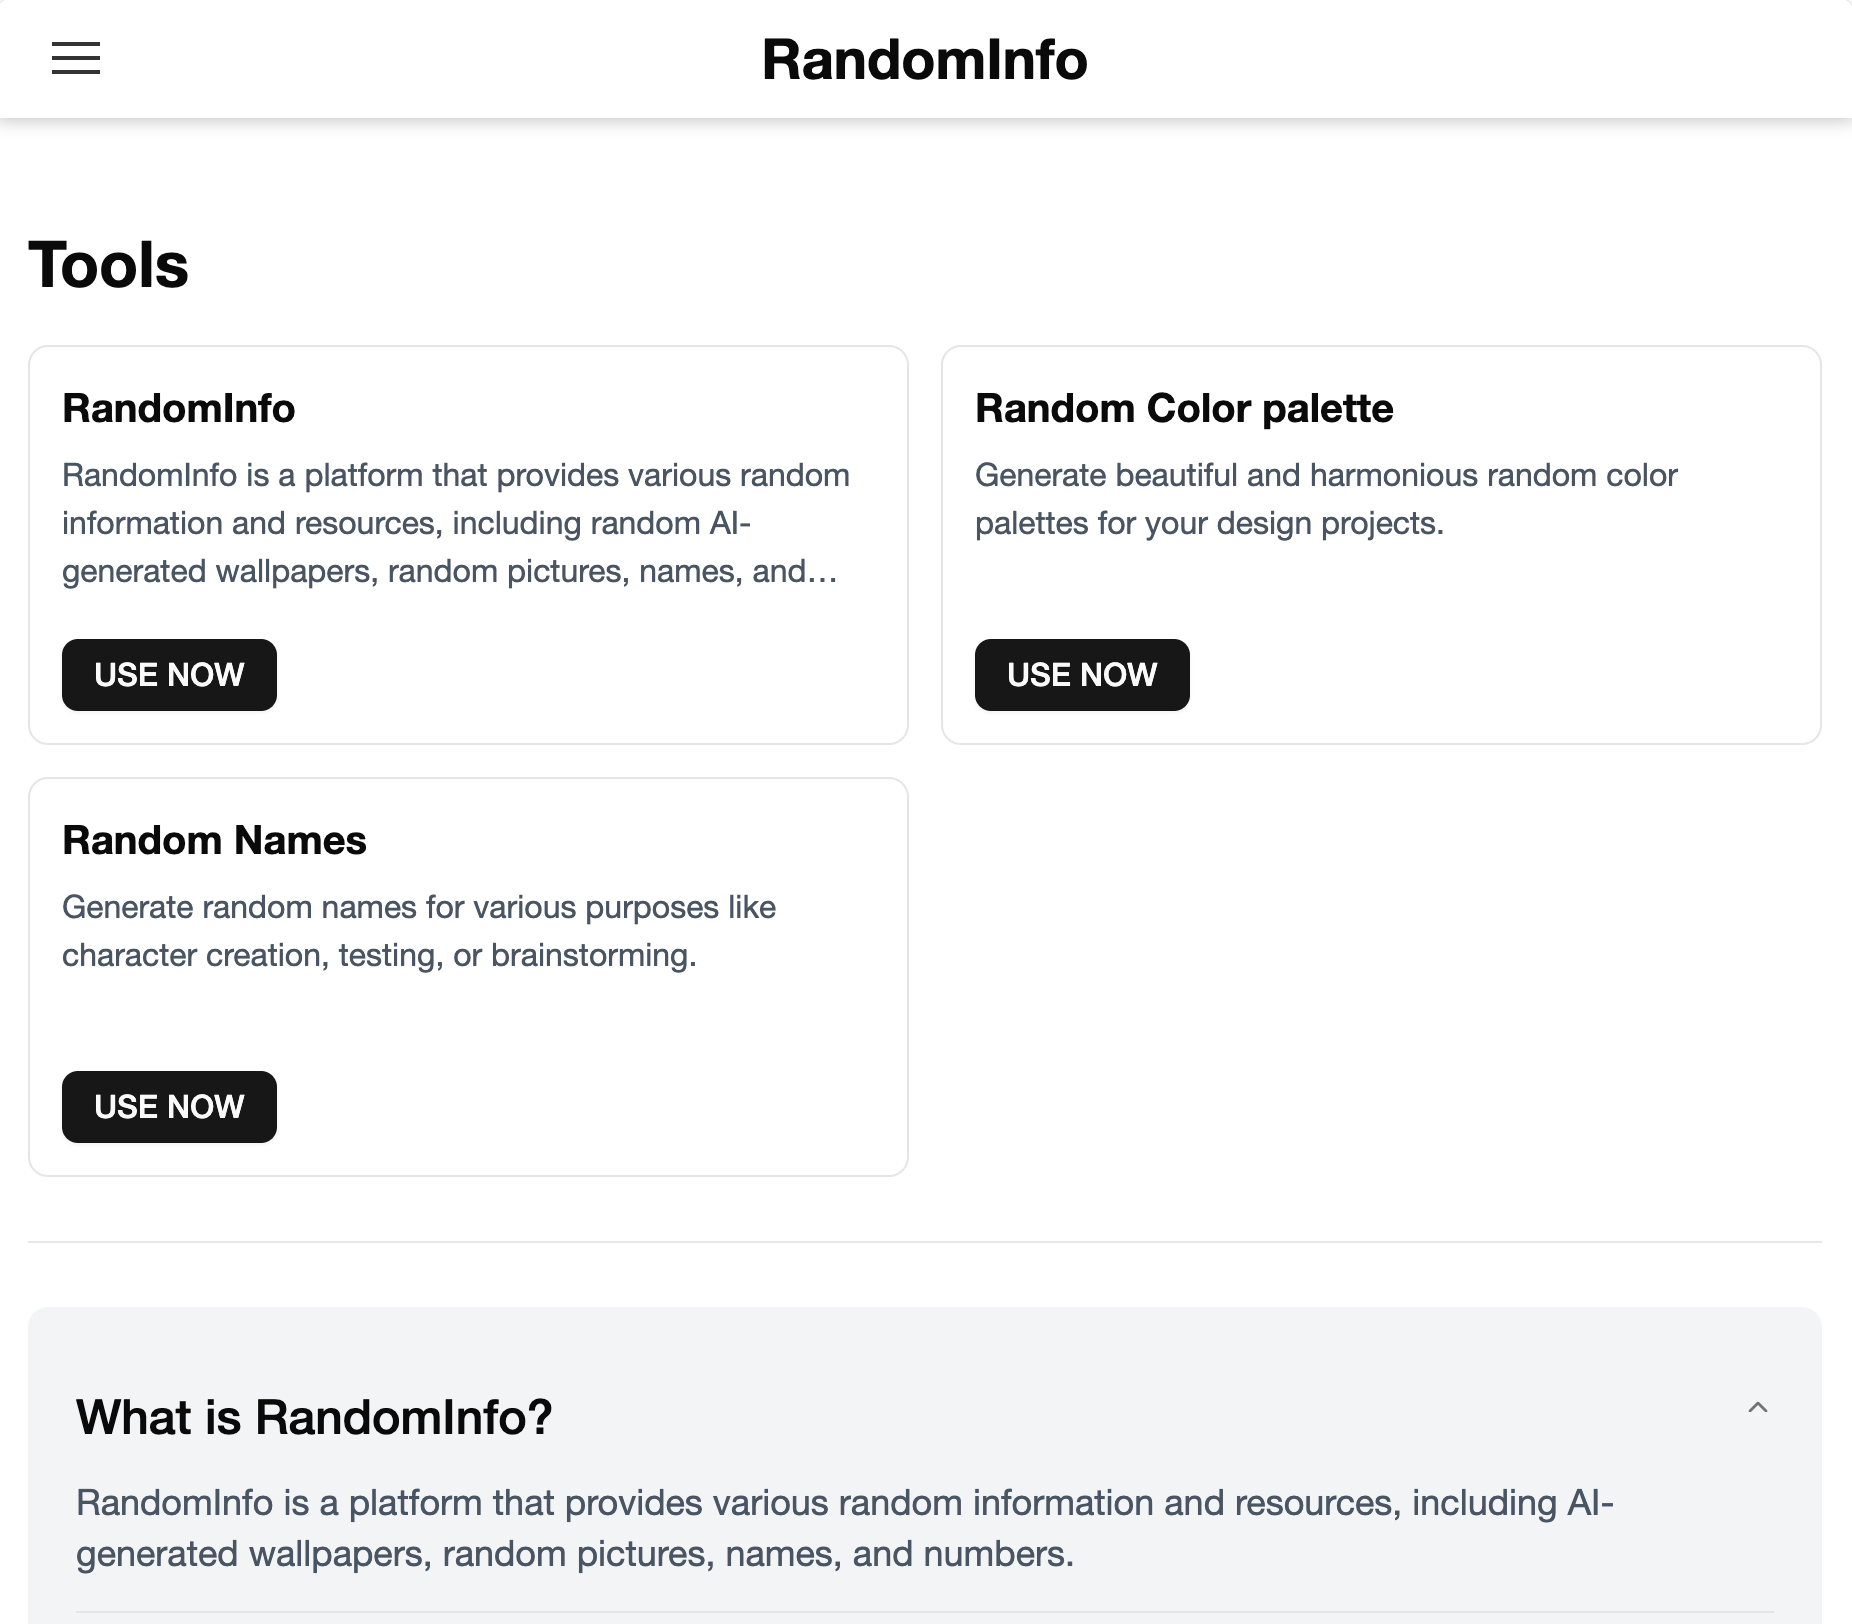Click the divider line below the tool cards

click(x=924, y=1242)
